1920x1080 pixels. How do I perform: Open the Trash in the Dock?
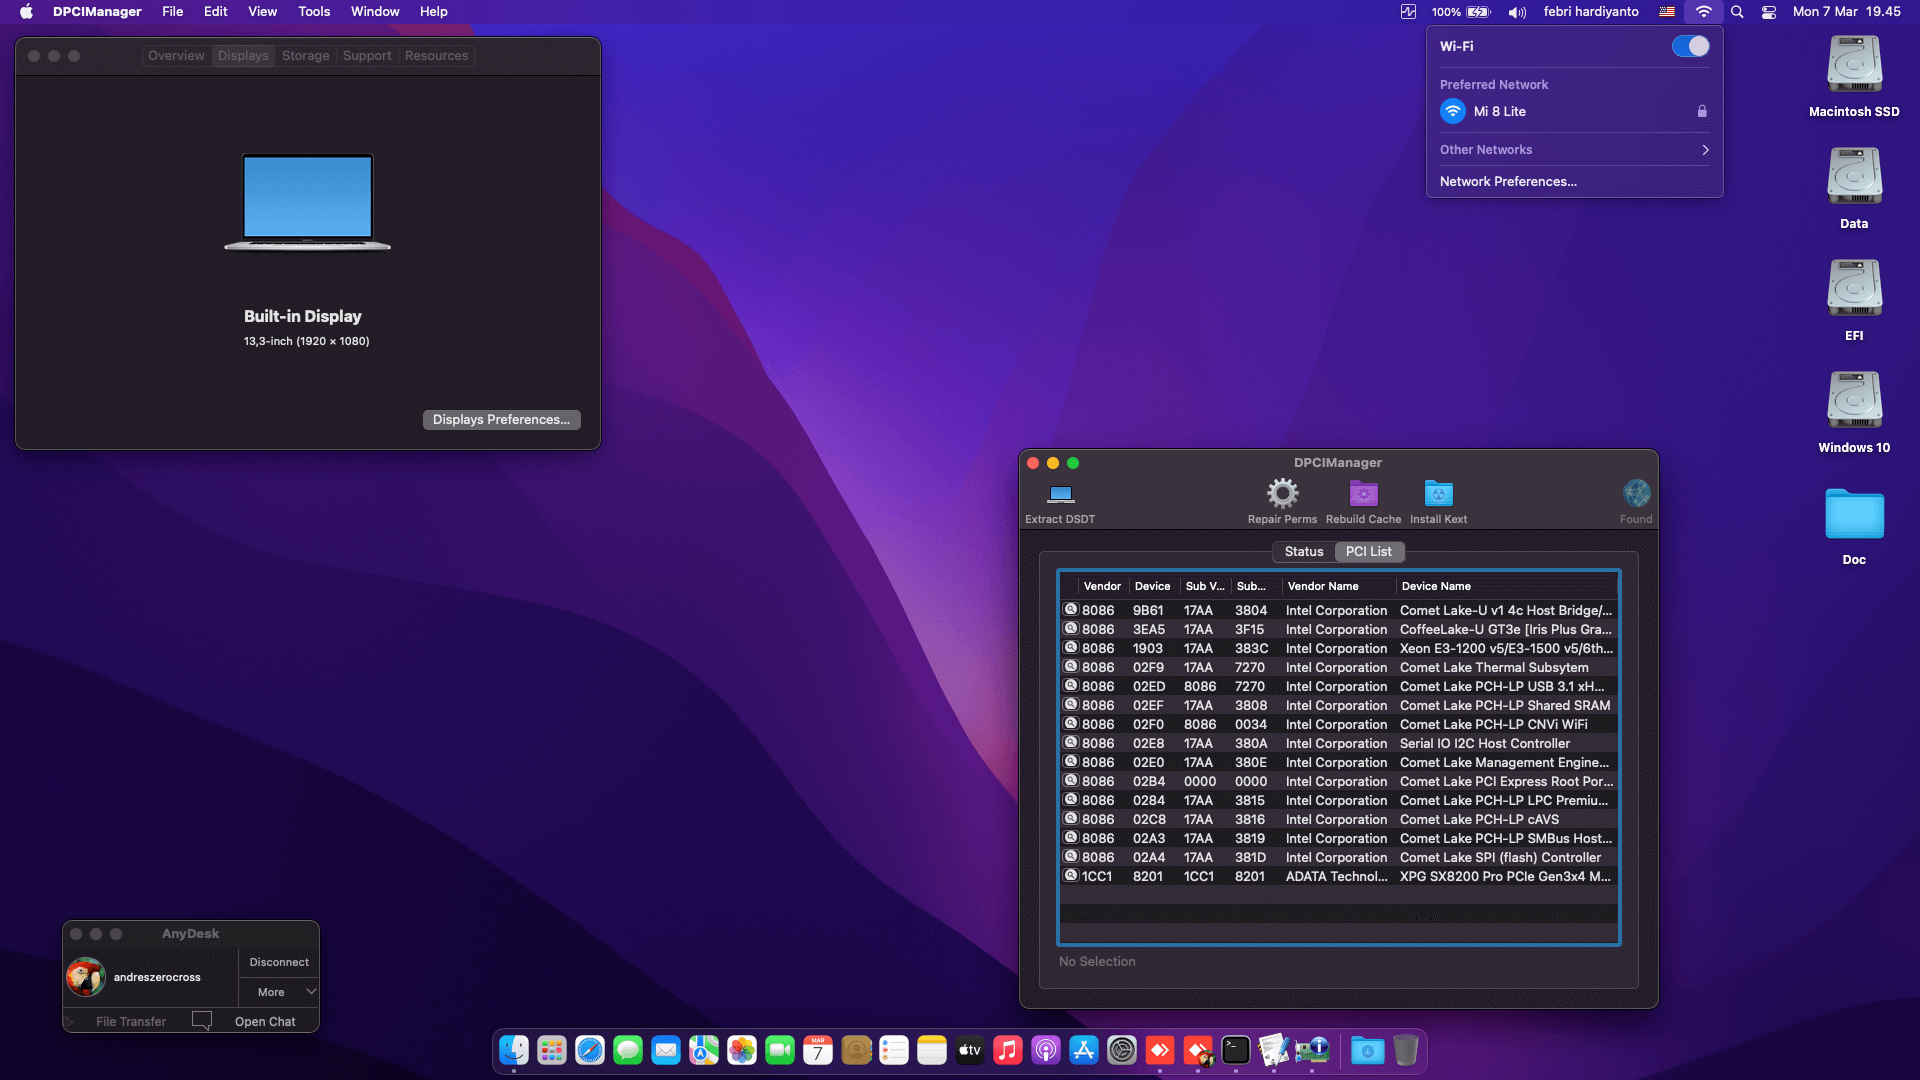(1406, 1050)
